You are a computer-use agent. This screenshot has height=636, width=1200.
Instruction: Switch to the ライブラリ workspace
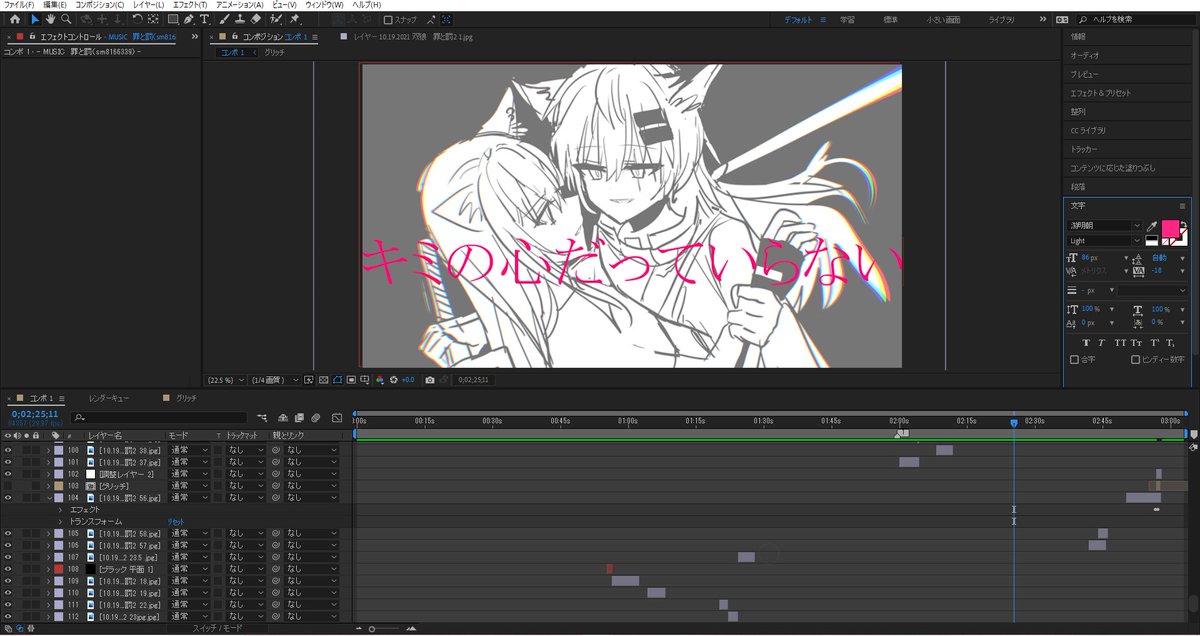point(1002,19)
